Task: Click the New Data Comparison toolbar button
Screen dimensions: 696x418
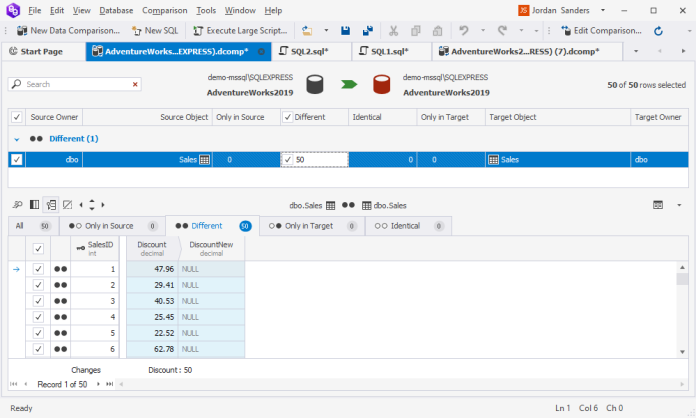Action: [x=68, y=31]
